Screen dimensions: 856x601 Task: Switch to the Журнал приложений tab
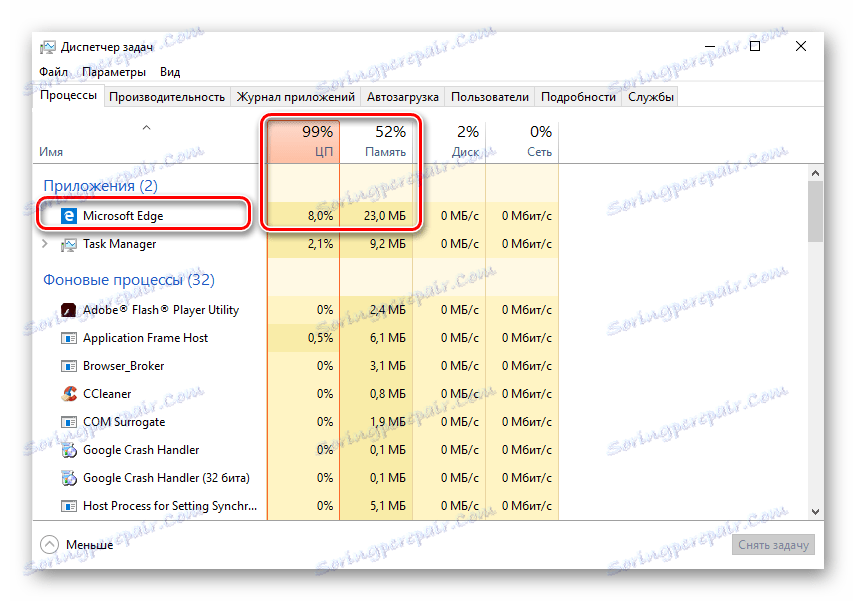295,97
